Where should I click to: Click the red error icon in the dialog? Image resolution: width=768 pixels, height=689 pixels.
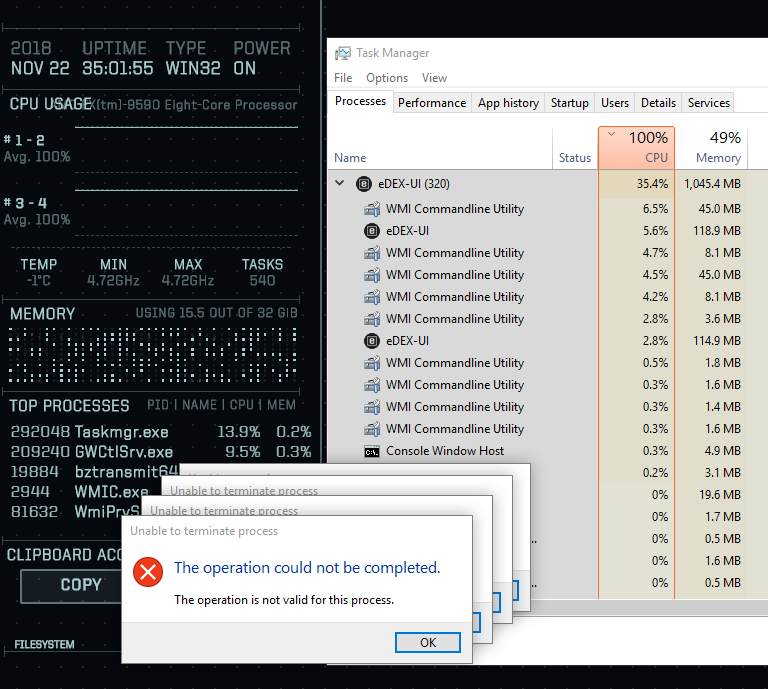148,571
